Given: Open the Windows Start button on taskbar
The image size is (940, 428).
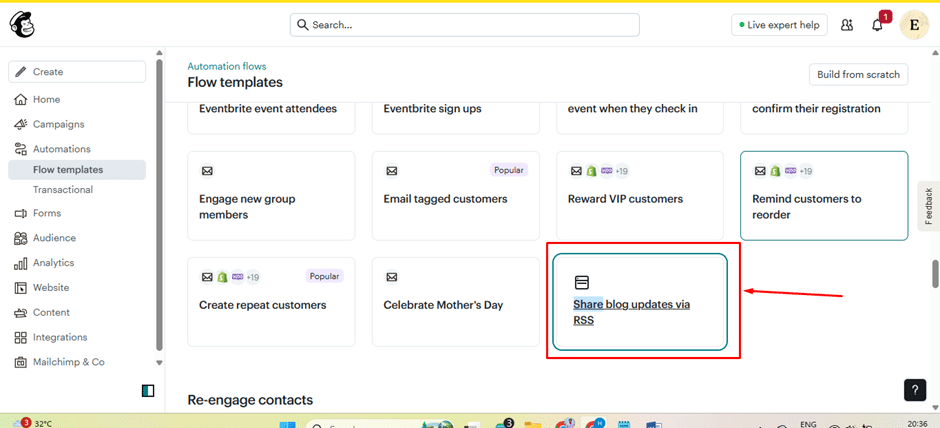Looking at the screenshot, I should pos(287,424).
